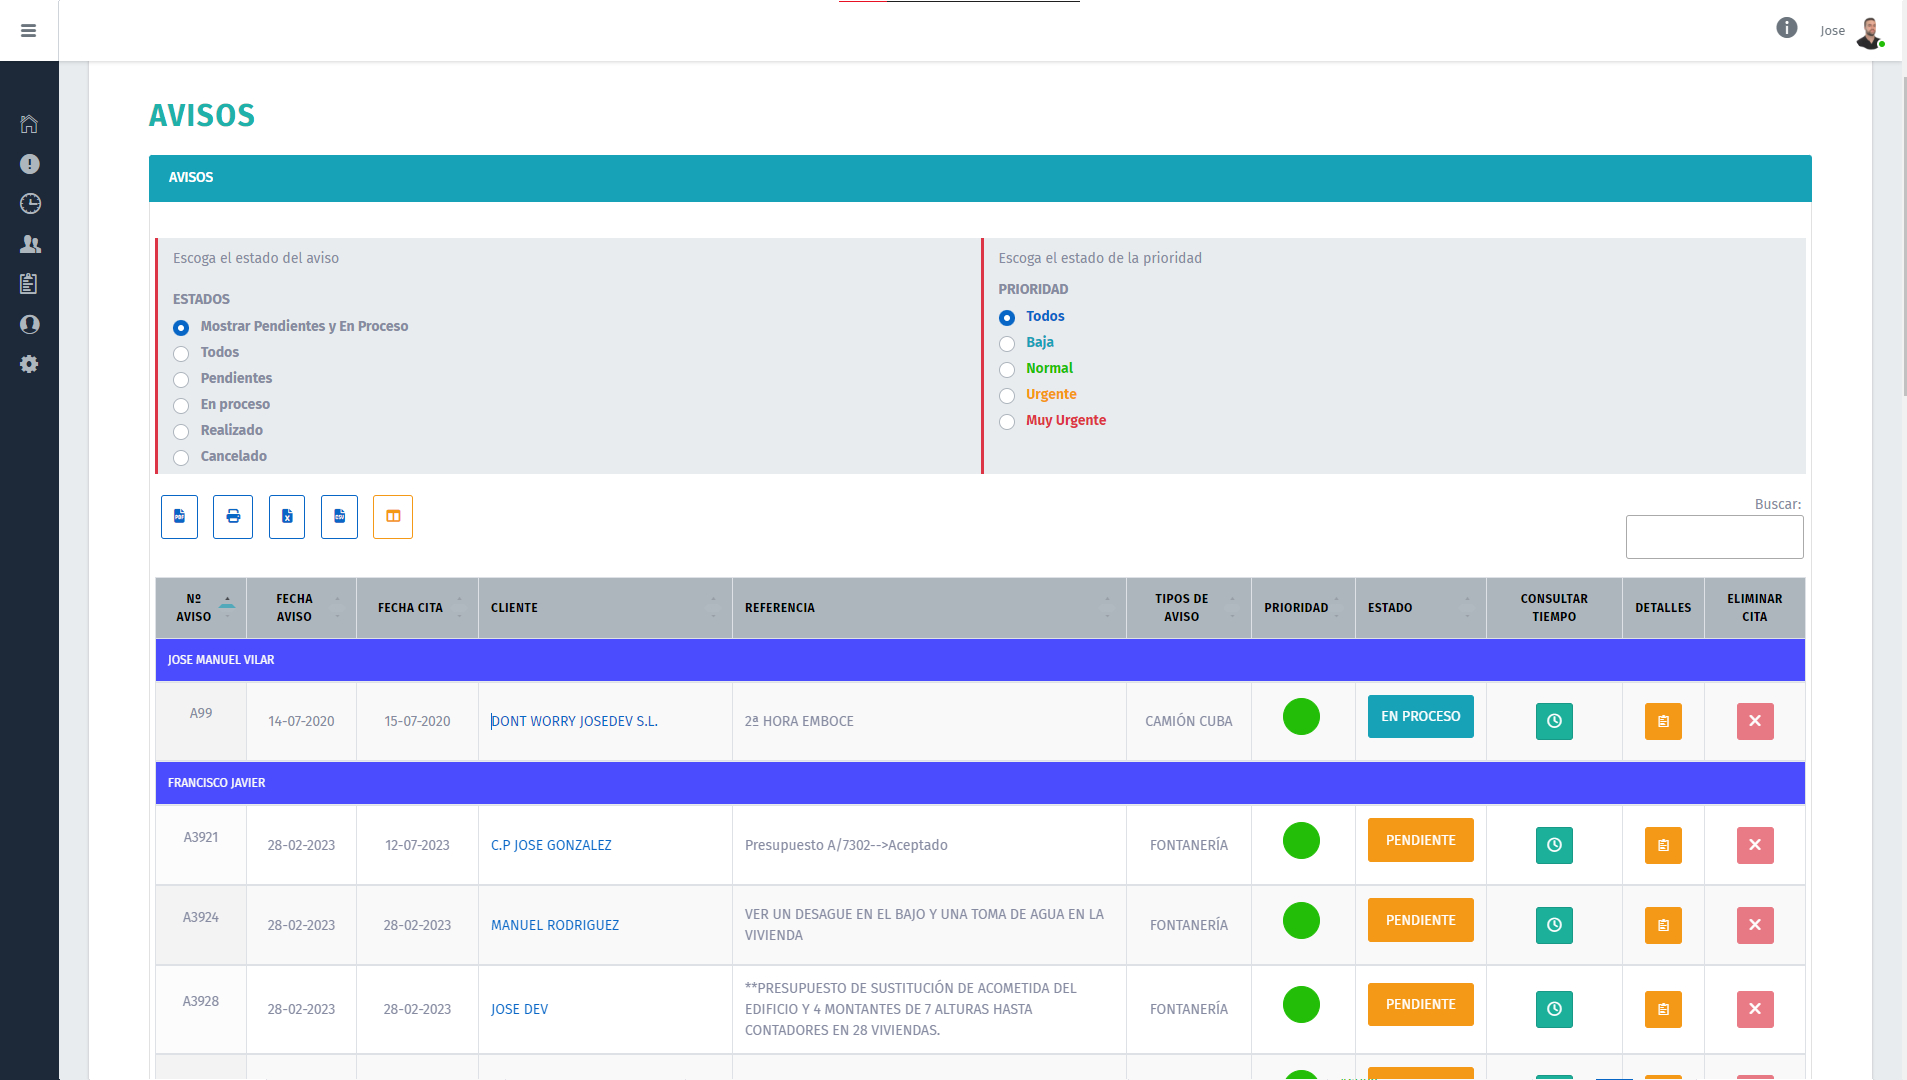Export the table to Excel
This screenshot has height=1080, width=1907.
(x=287, y=517)
